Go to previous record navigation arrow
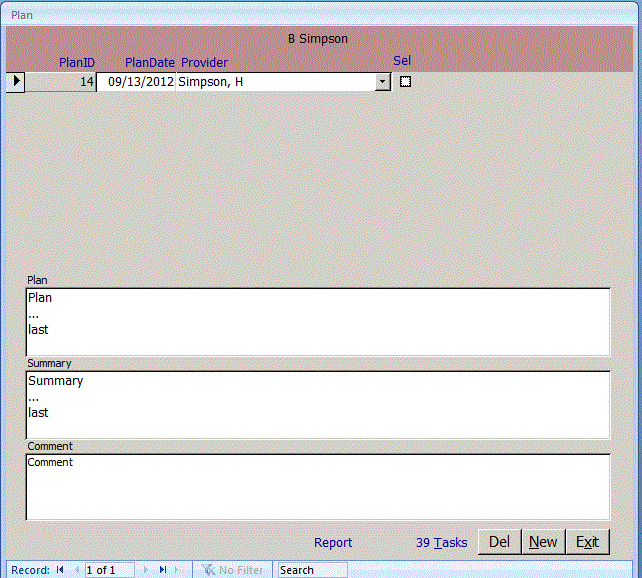 (77, 569)
